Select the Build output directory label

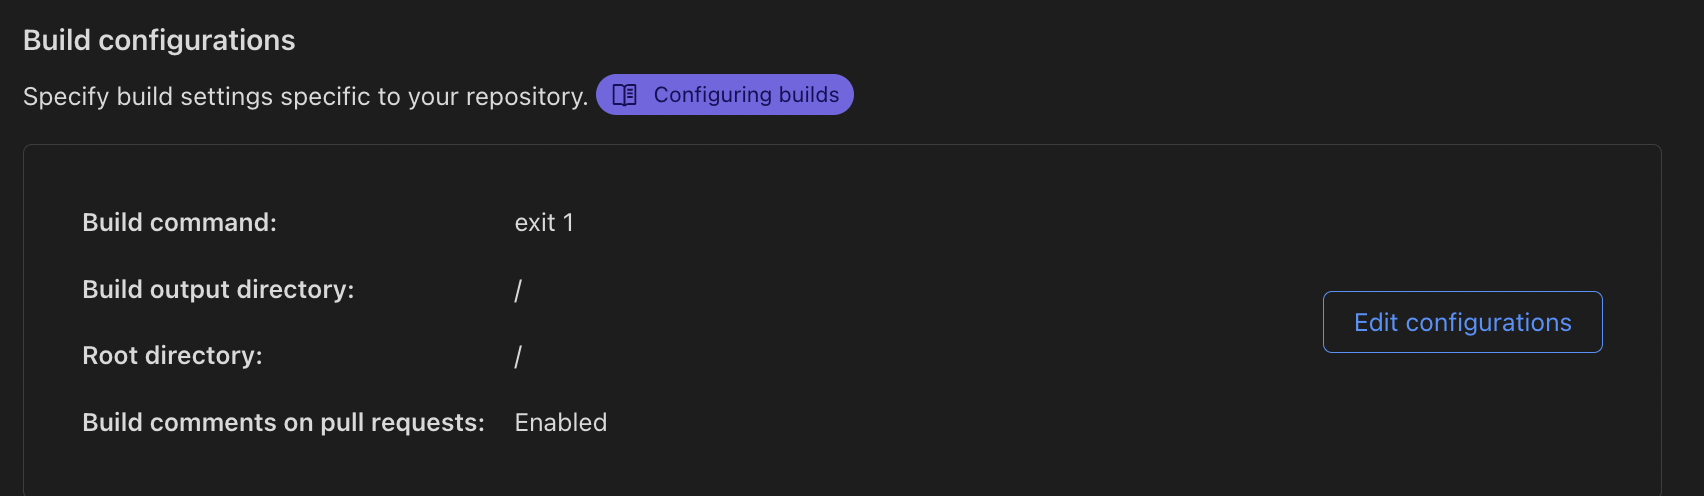click(x=218, y=289)
